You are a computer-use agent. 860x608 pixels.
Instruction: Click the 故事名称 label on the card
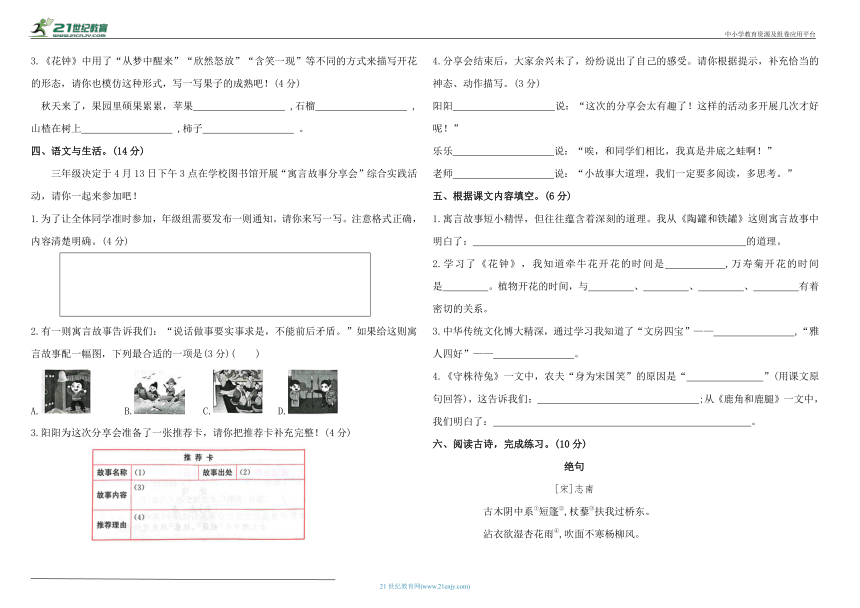tap(112, 472)
